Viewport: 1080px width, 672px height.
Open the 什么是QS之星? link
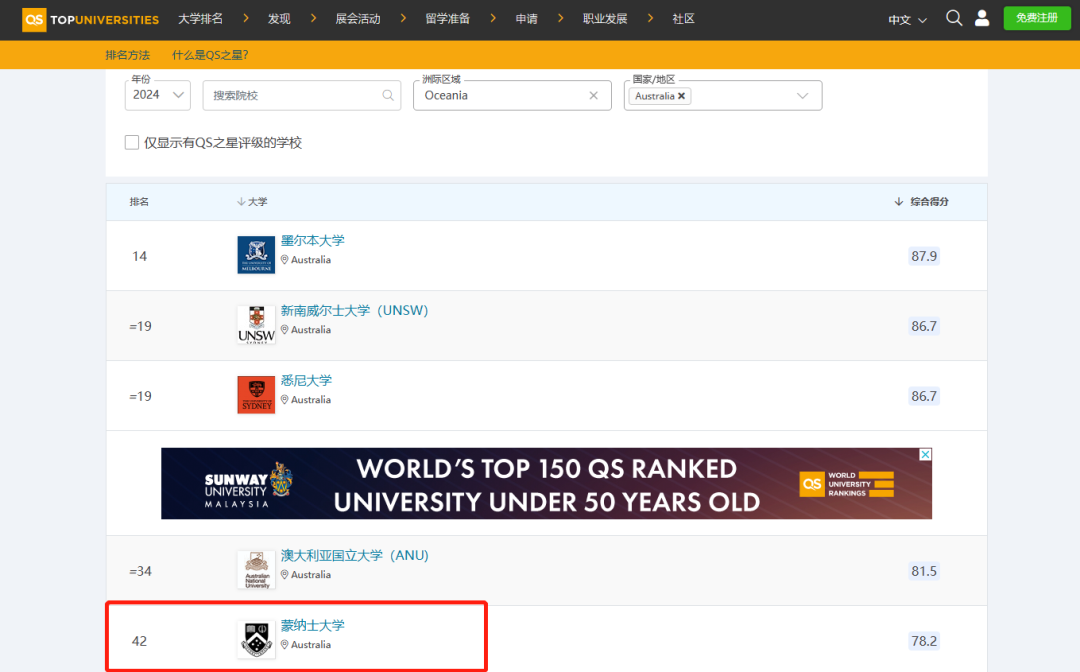210,55
